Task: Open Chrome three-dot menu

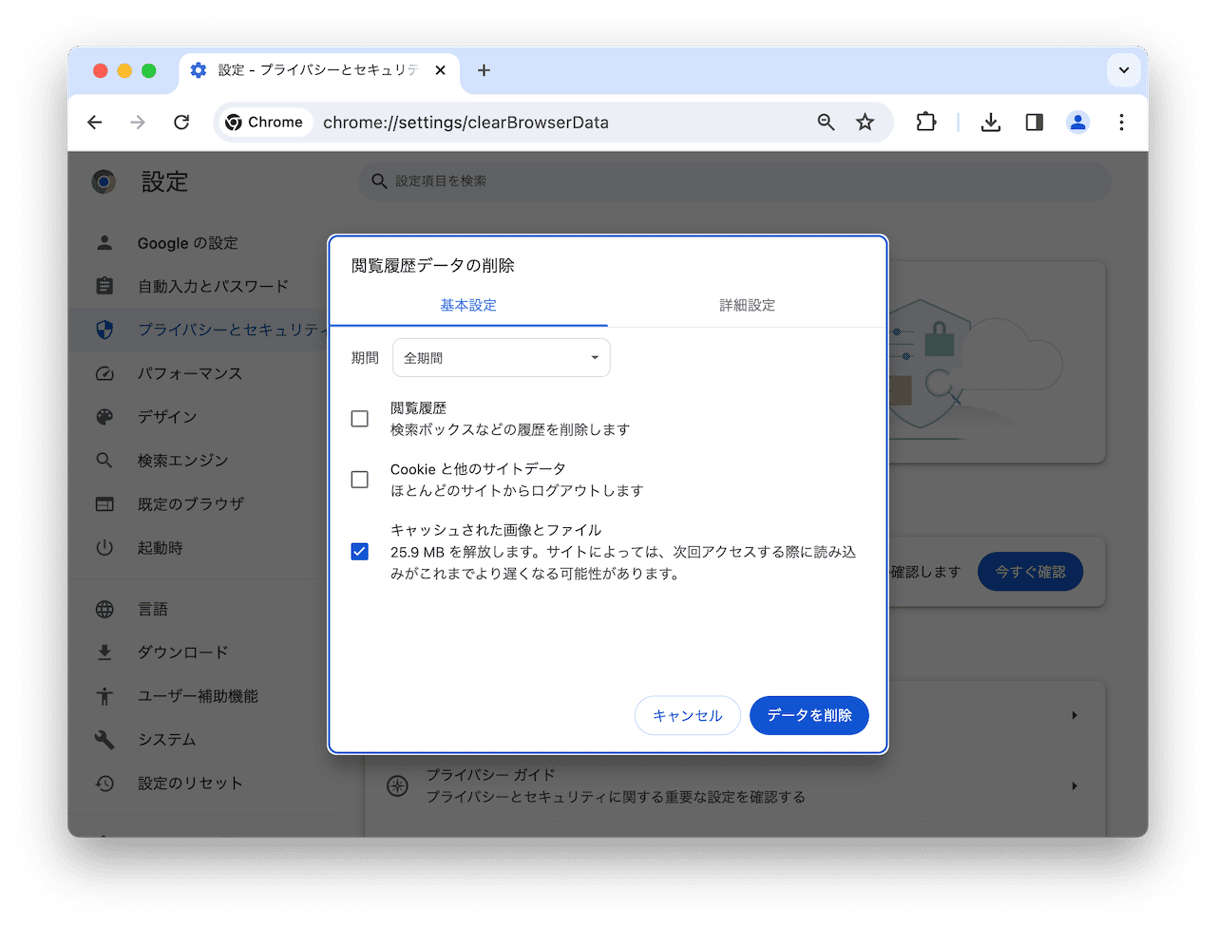Action: pos(1121,122)
